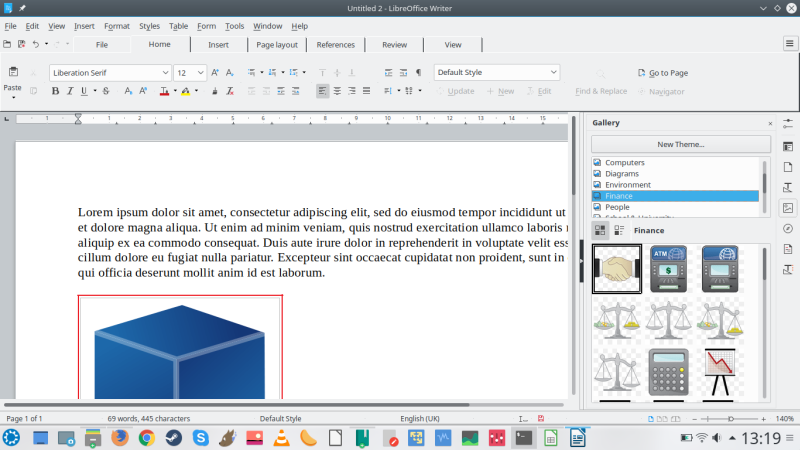Click the Undo arrow icon

pyautogui.click(x=36, y=44)
